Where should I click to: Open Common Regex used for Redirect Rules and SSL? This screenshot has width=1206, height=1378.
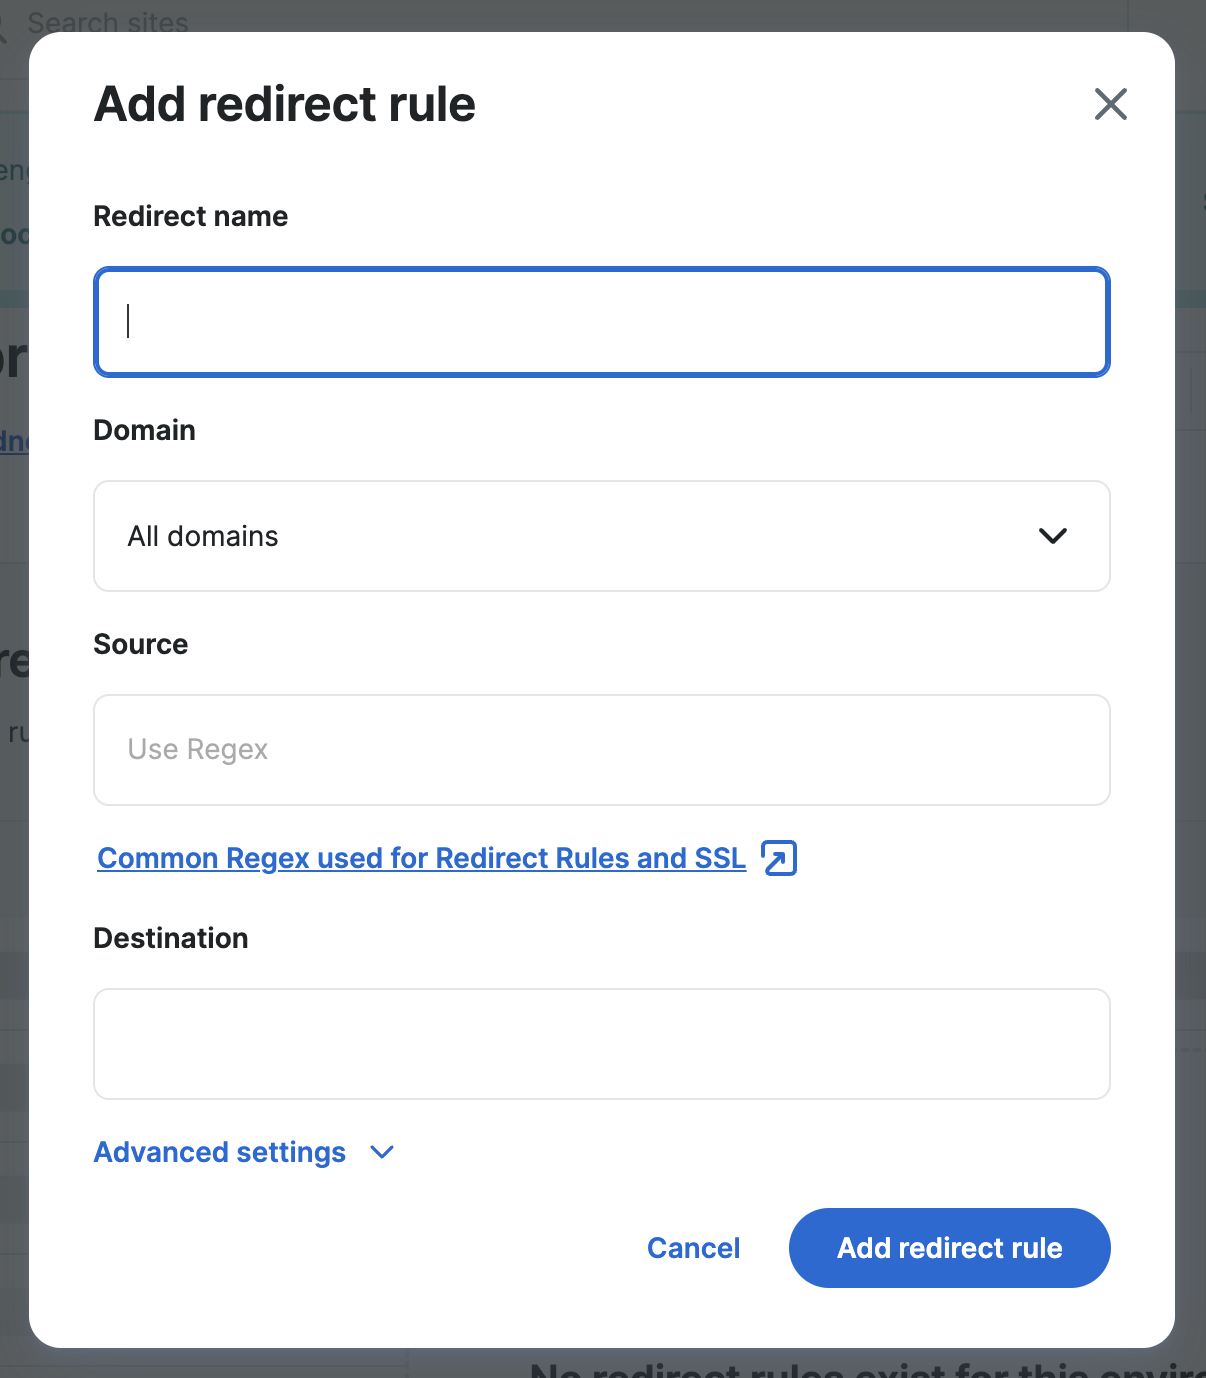[420, 858]
